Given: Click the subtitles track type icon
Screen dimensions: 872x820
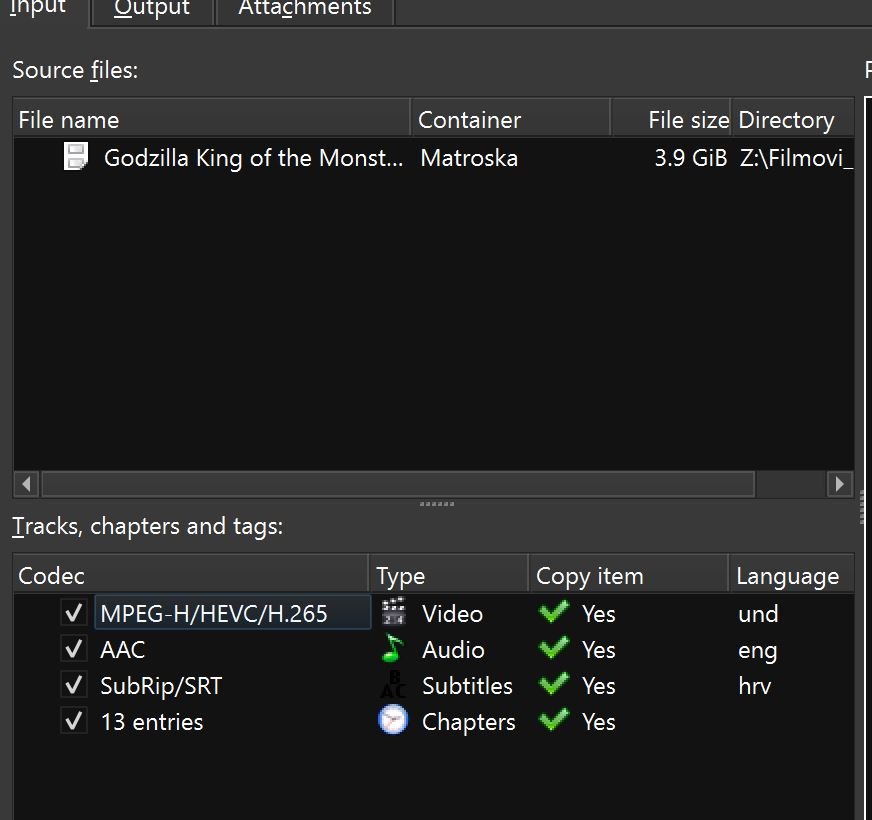Looking at the screenshot, I should tap(393, 685).
